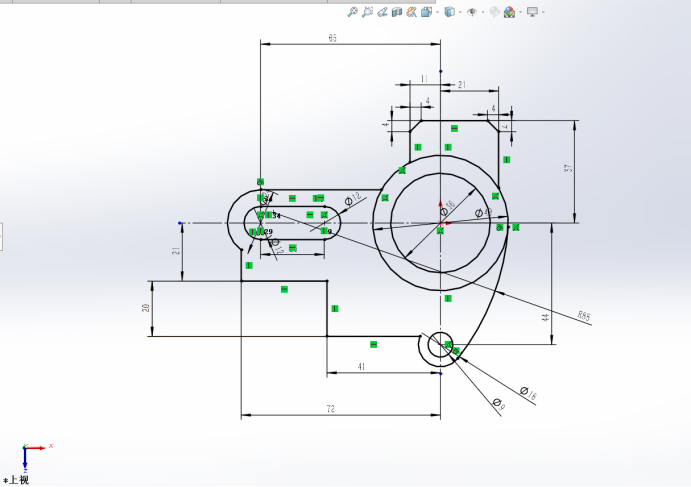Open Dynamic Annotation Views tool

coord(412,12)
